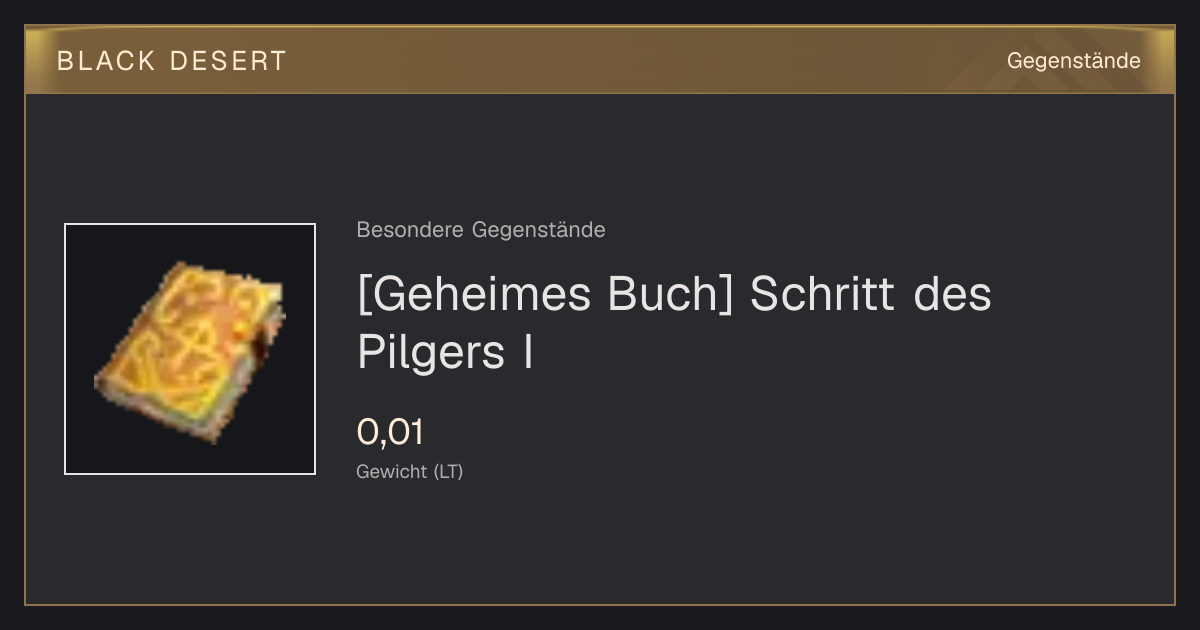
Task: Open the Besondere Gegenstände category
Action: [x=481, y=230]
